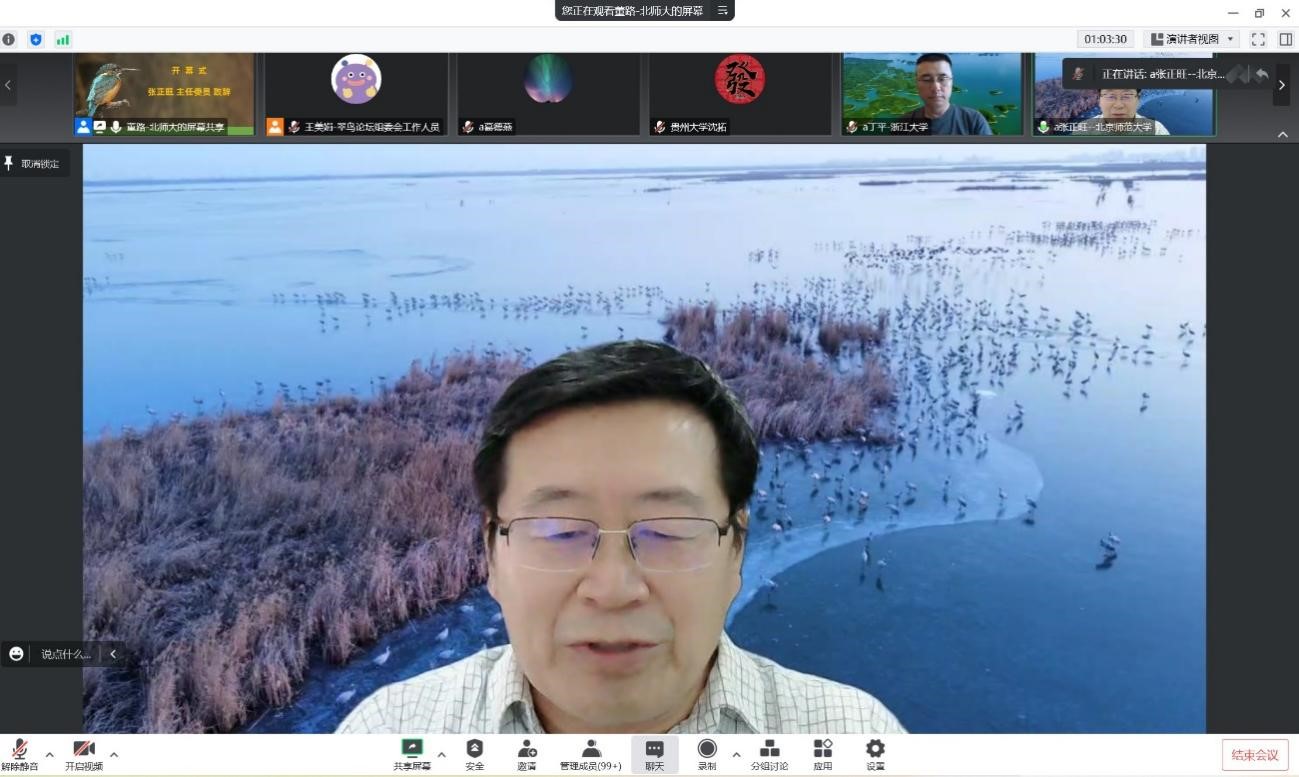Open Manage Members (管理成员) panel
1299x777 pixels.
(x=590, y=750)
